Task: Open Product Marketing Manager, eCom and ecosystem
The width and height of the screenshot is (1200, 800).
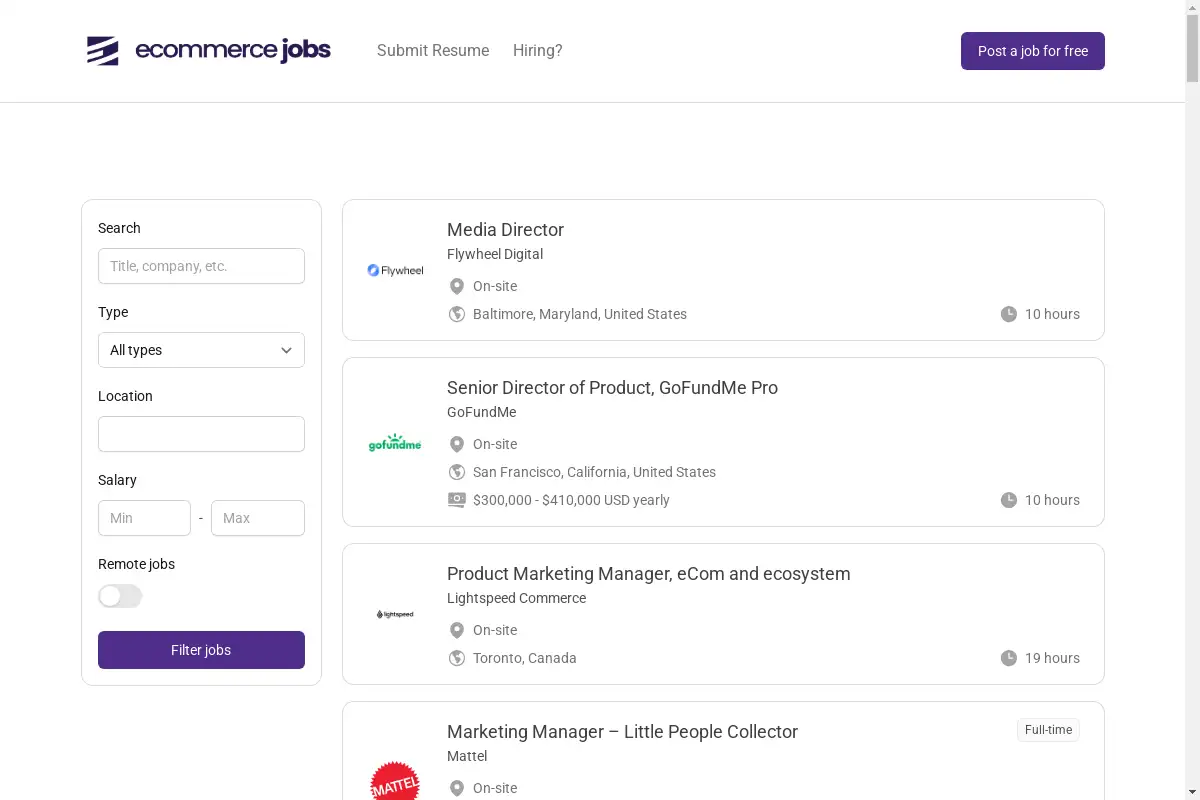Action: pos(648,574)
